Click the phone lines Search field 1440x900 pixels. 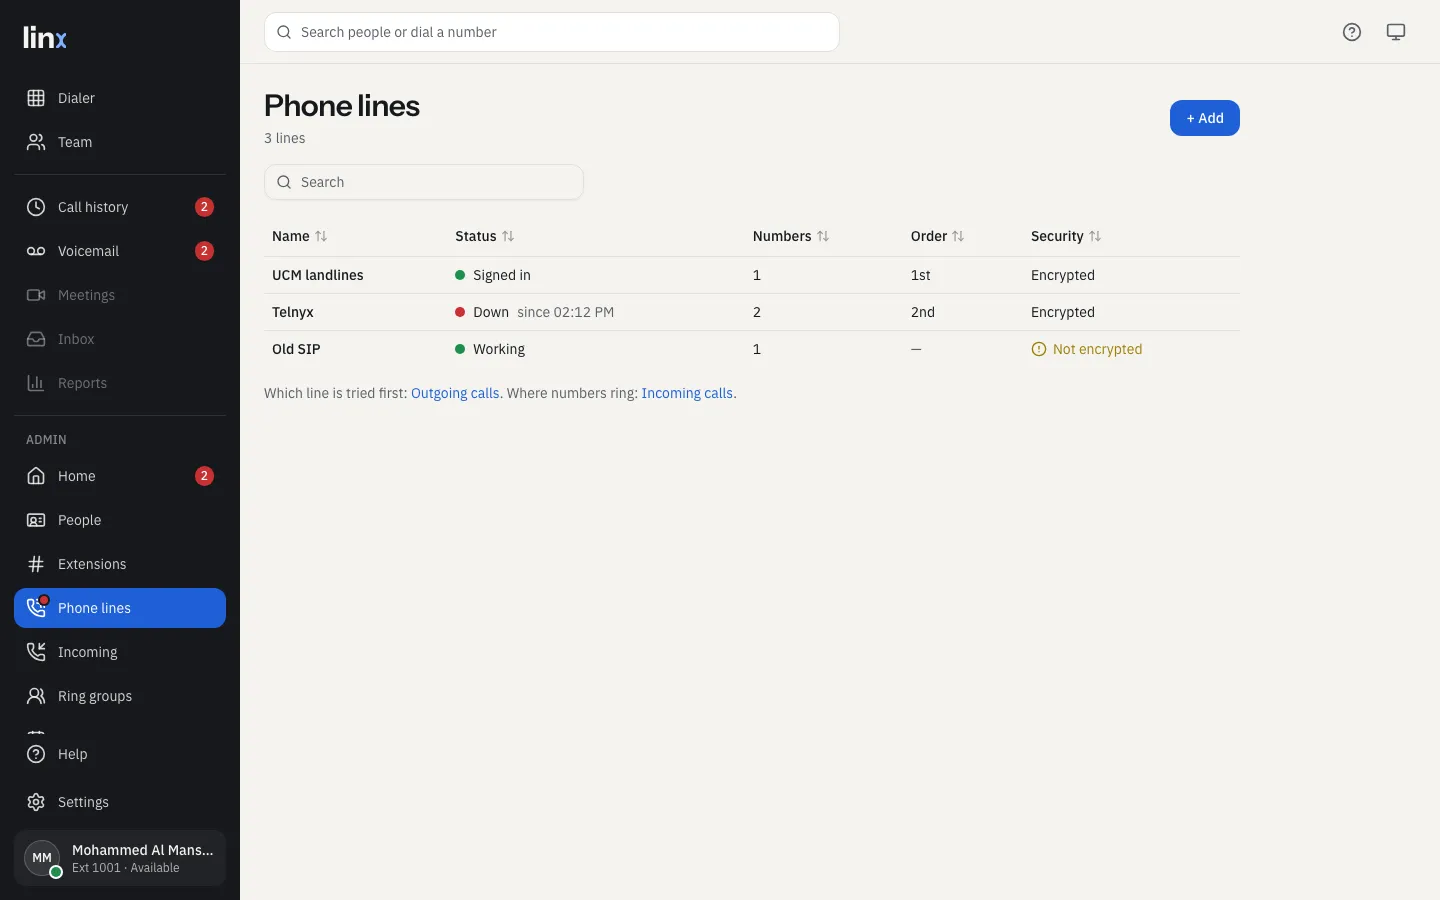(424, 182)
